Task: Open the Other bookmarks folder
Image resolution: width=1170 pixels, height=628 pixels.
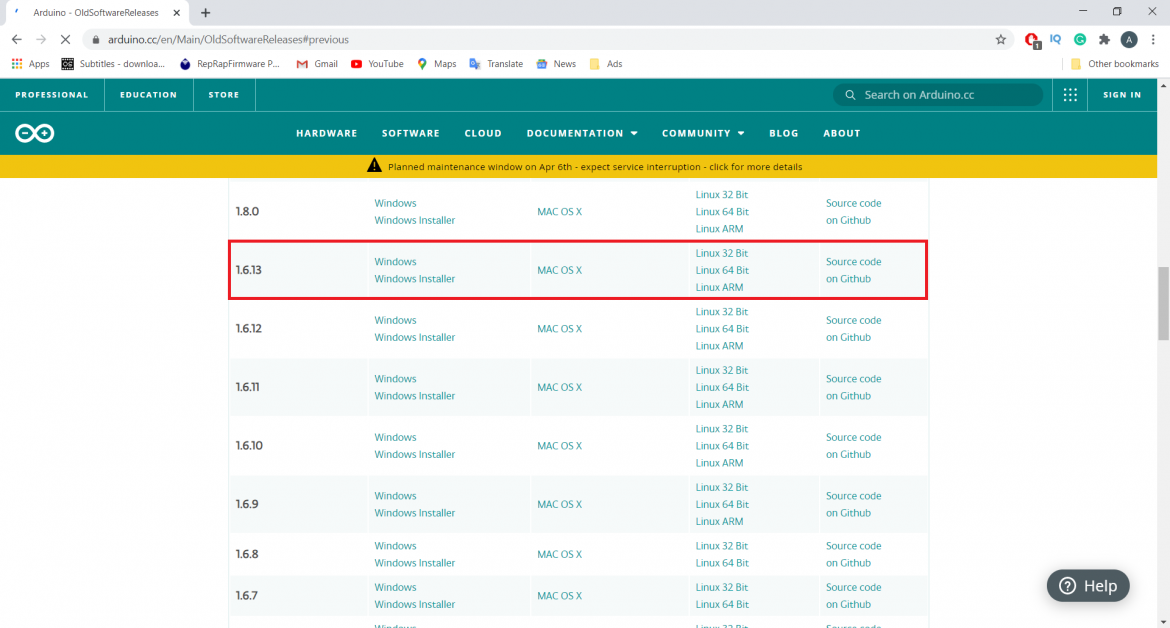Action: (x=1114, y=64)
